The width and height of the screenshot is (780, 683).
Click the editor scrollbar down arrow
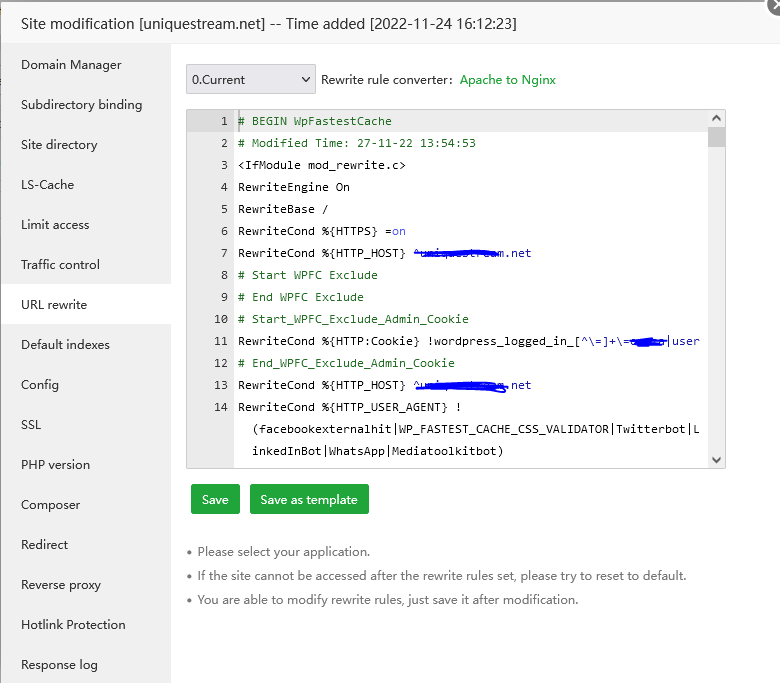(716, 459)
